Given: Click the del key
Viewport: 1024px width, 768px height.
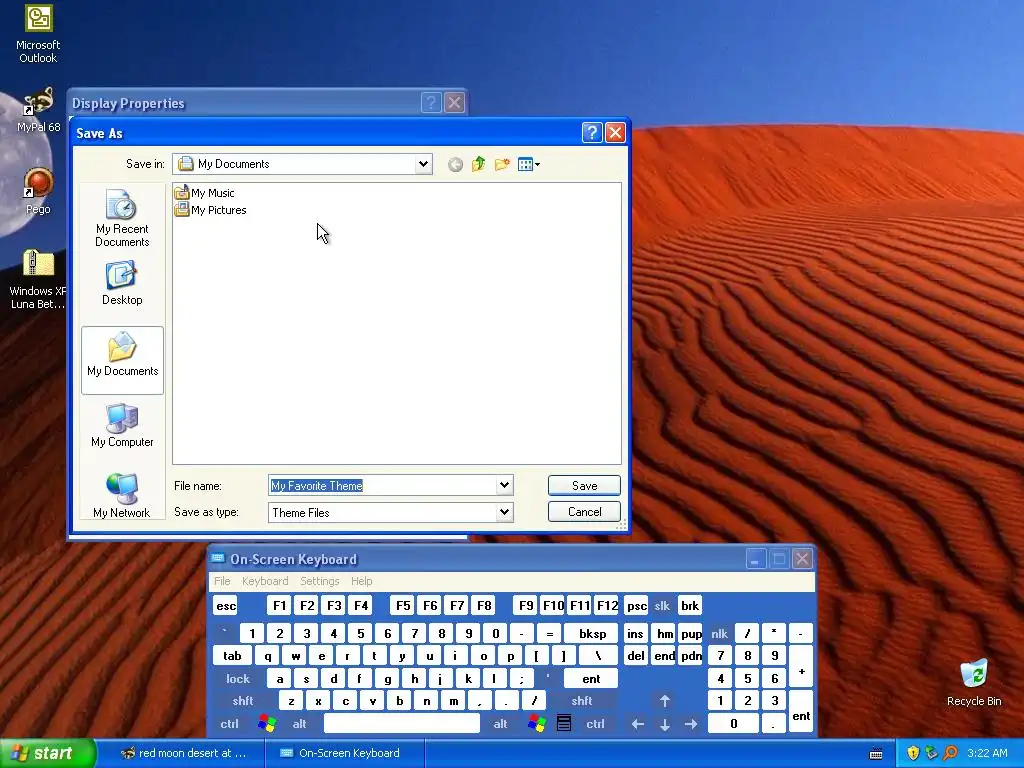Looking at the screenshot, I should coord(636,656).
